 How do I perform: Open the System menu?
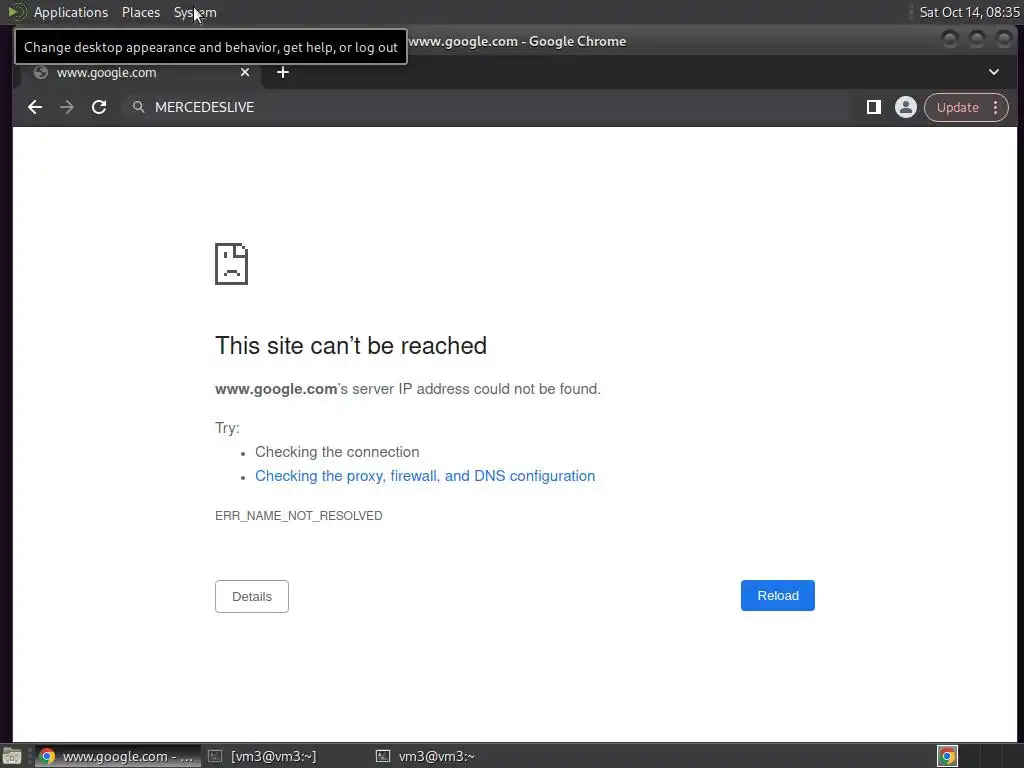[x=195, y=12]
